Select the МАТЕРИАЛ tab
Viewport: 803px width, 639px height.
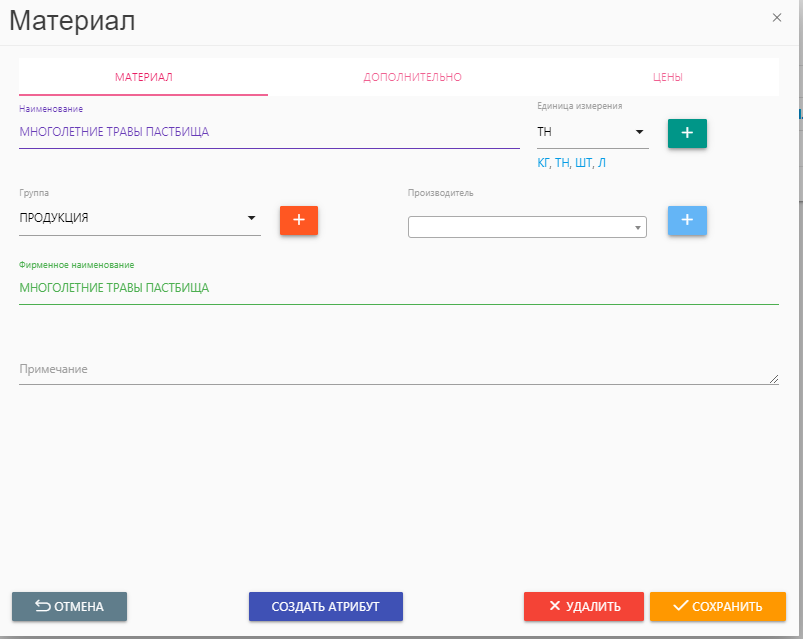(143, 77)
